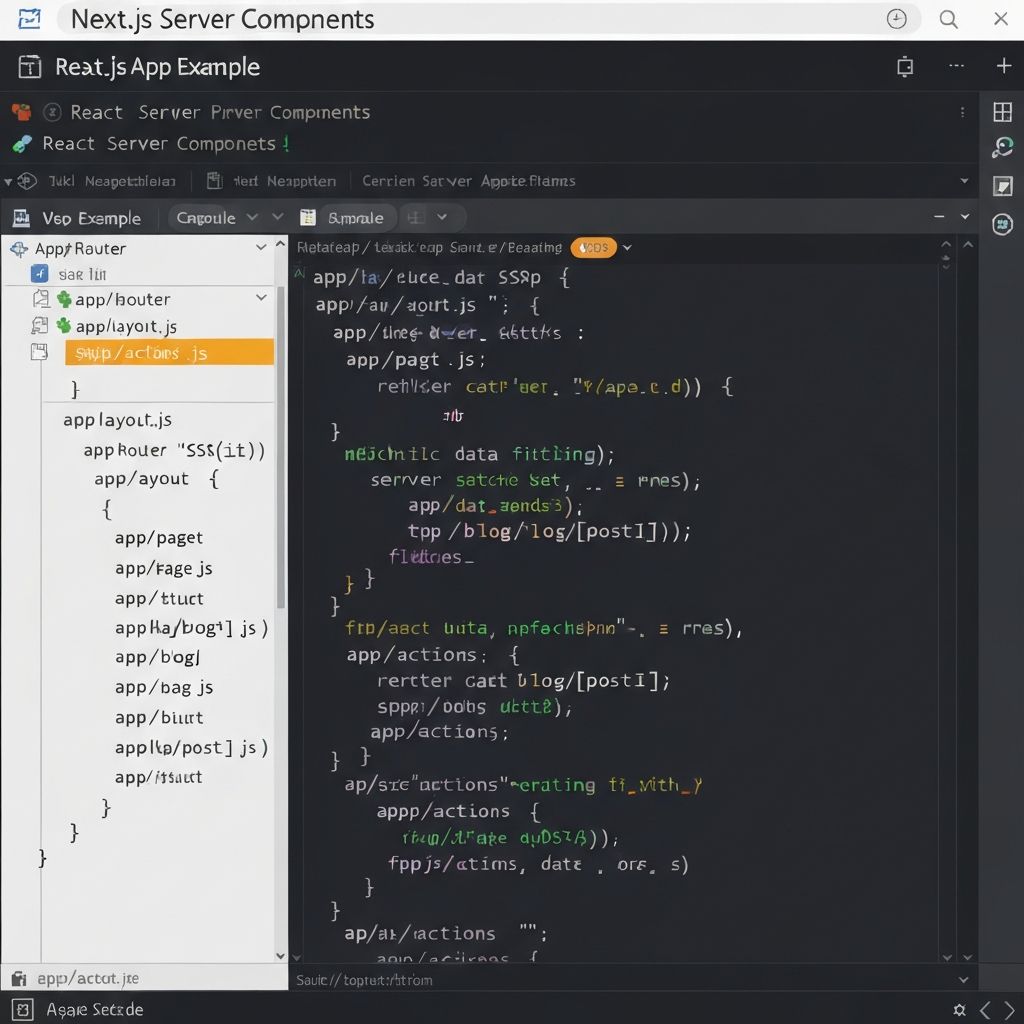Image resolution: width=1024 pixels, height=1024 pixels.
Task: Click the notes panel icon on right edge
Action: 1003,185
